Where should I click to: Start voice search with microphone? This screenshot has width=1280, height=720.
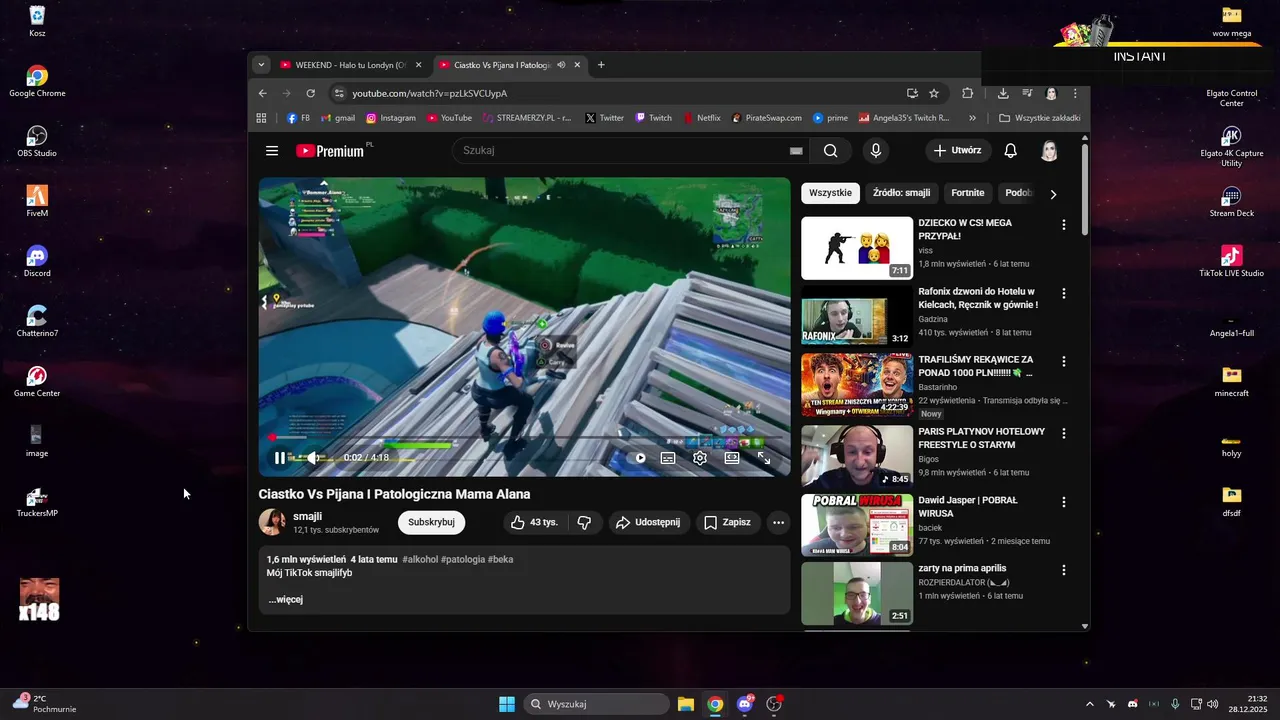click(876, 151)
